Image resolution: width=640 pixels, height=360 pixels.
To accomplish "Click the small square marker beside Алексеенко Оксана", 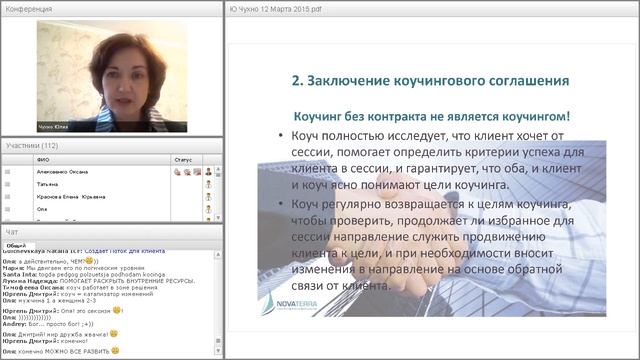I will [x=7, y=172].
